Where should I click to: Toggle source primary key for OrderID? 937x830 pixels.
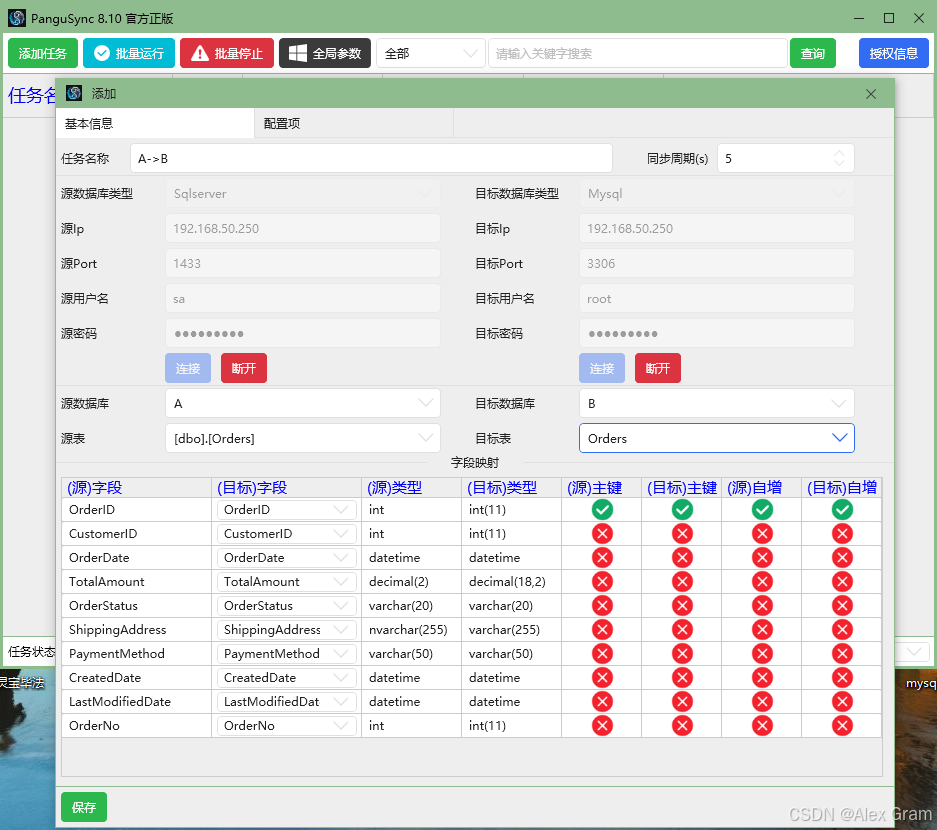tap(602, 510)
